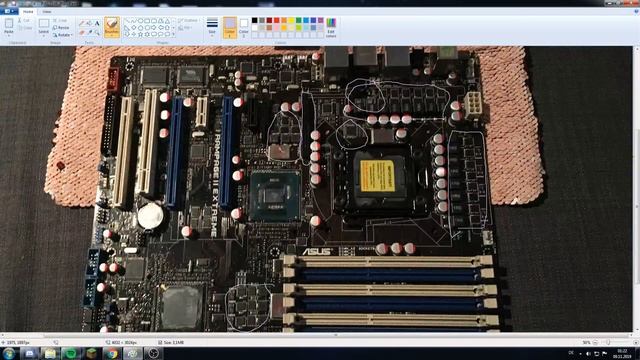Image resolution: width=640 pixels, height=360 pixels.
Task: Click the Paste clipboard icon
Action: [x=9, y=24]
